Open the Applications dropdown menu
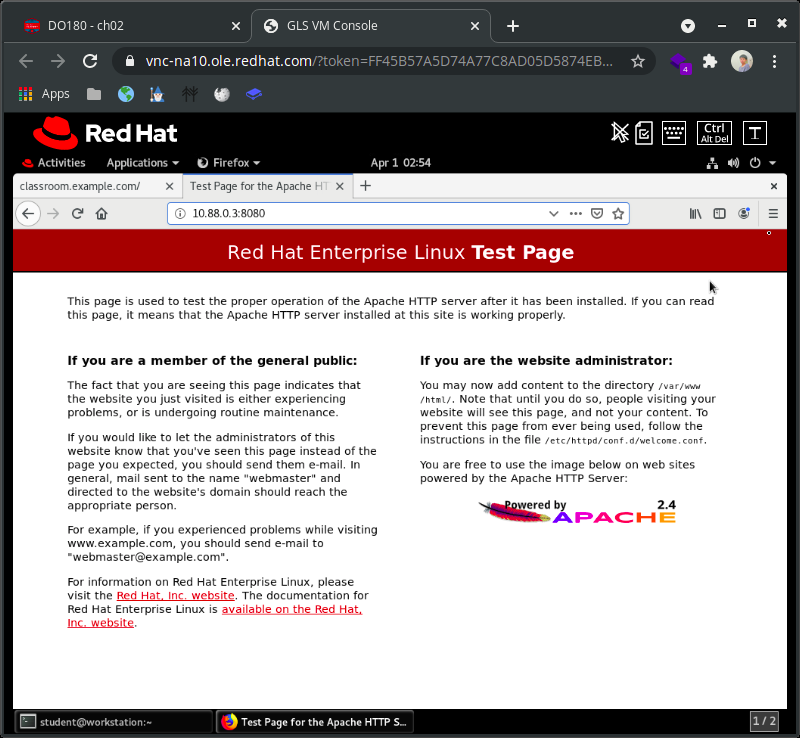Image resolution: width=800 pixels, height=738 pixels. [142, 163]
